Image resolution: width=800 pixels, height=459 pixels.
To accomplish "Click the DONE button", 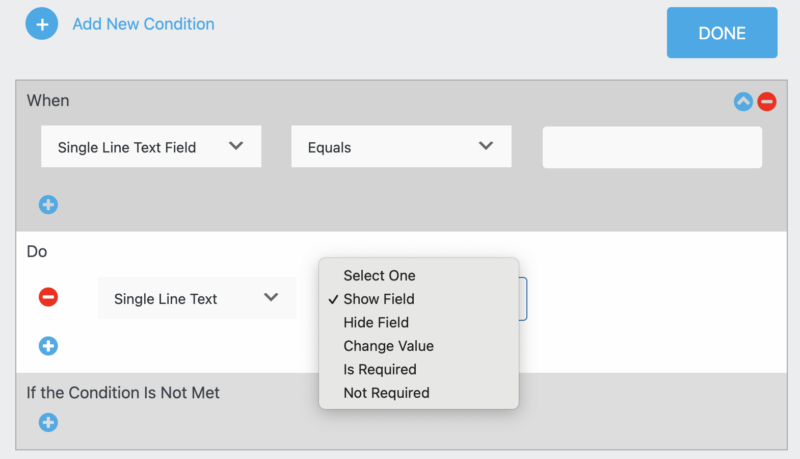I will pyautogui.click(x=722, y=33).
